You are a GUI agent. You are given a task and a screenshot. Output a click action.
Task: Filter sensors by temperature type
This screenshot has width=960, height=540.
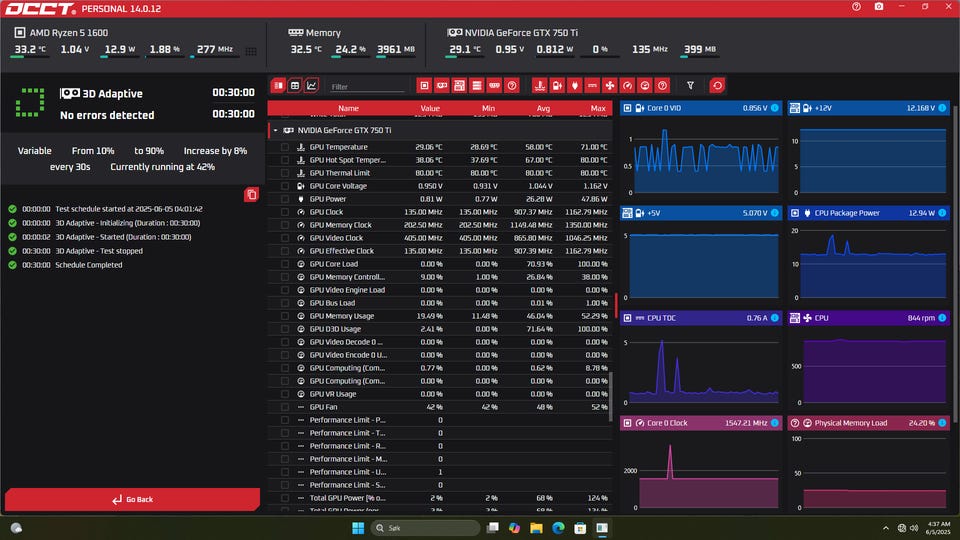tap(539, 86)
